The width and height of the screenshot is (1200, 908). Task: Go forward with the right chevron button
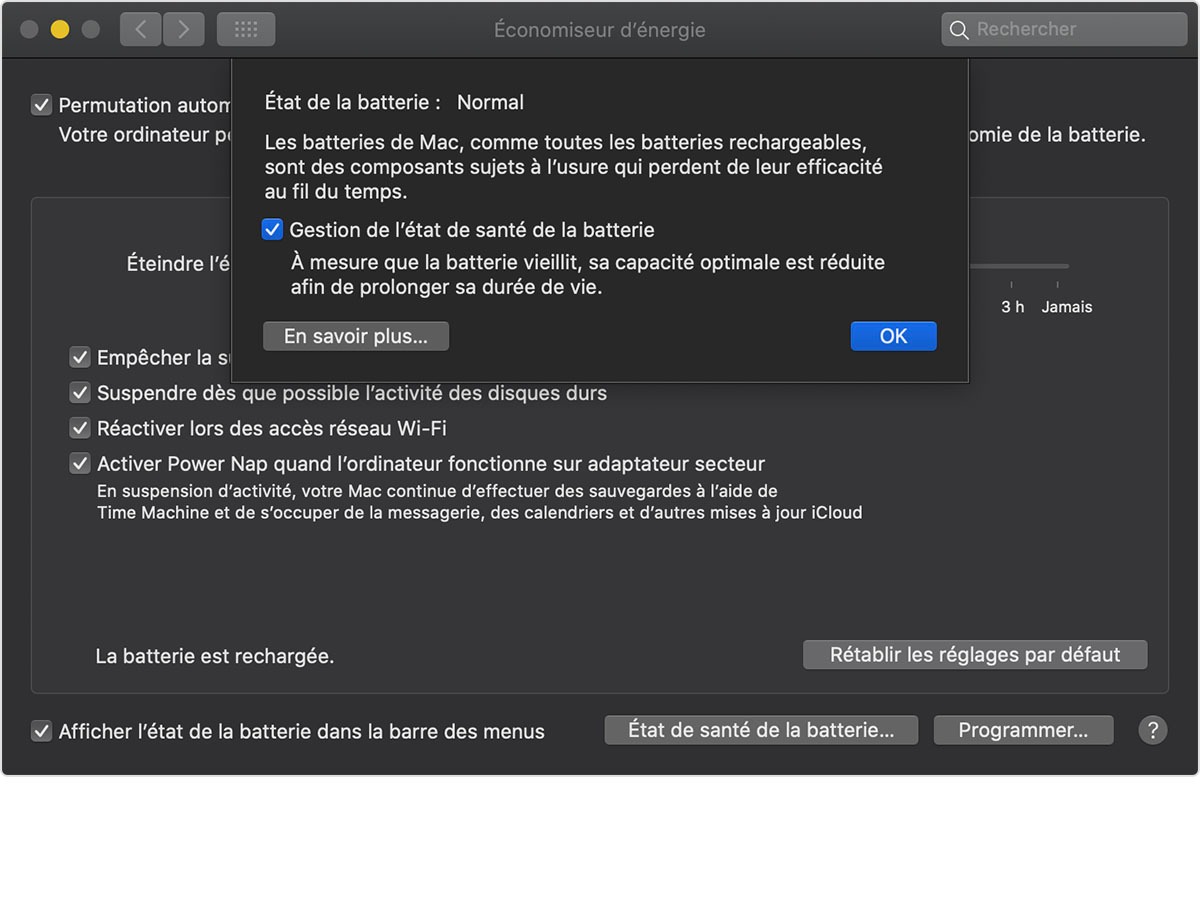point(183,29)
